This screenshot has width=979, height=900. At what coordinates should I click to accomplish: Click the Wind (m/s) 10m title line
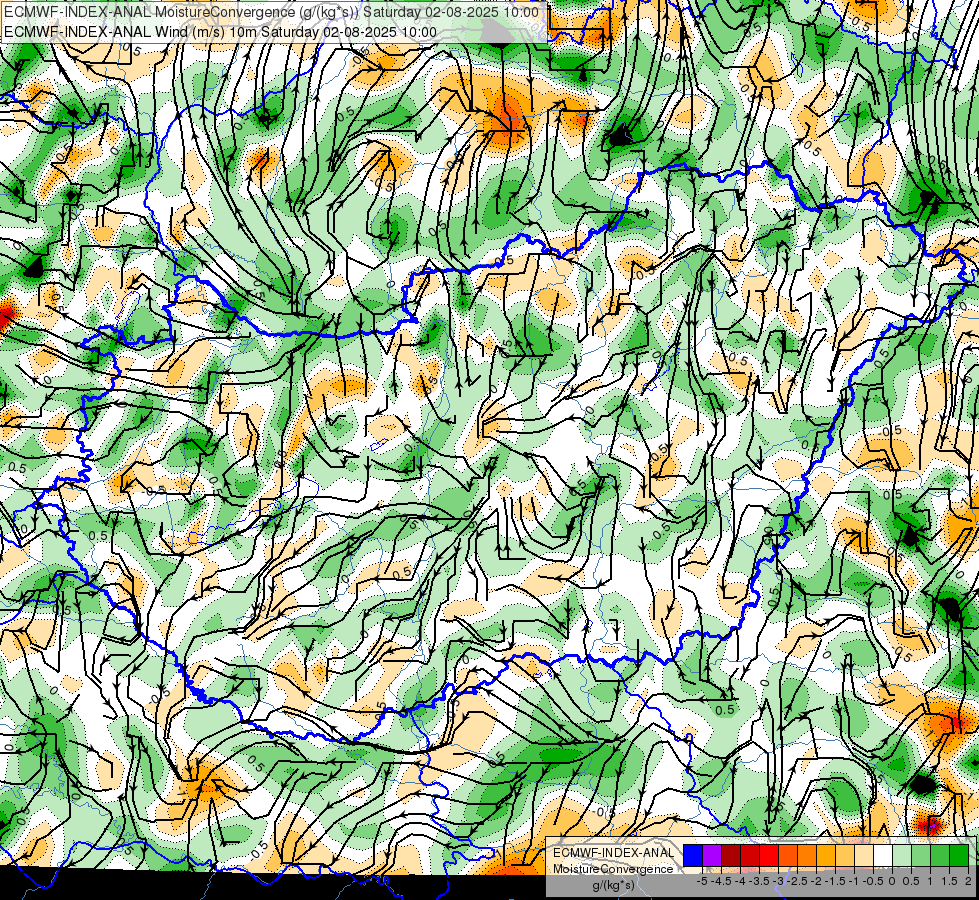220,32
